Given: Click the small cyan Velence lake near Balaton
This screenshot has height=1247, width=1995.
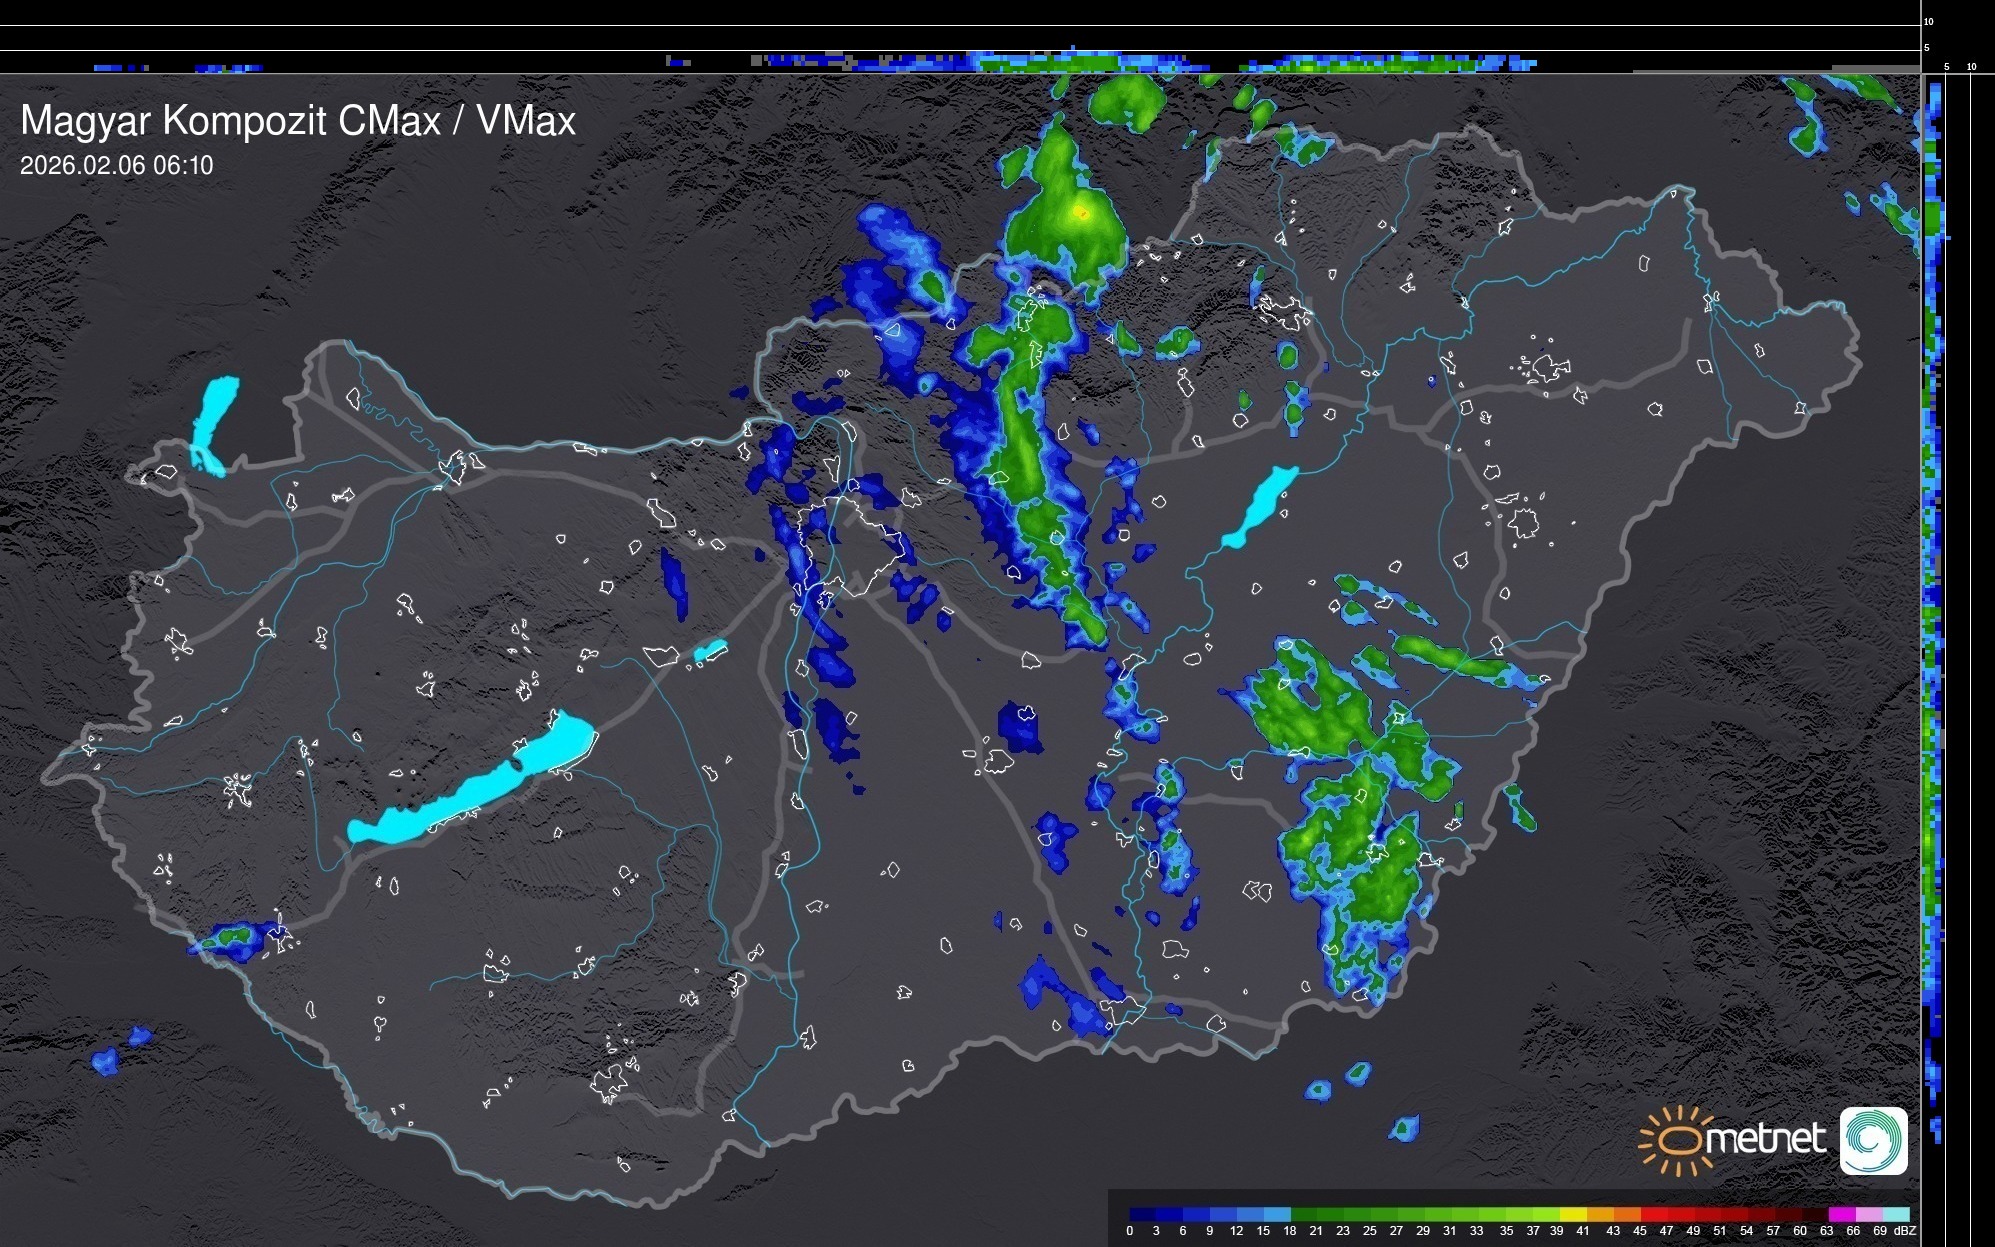Looking at the screenshot, I should click(710, 651).
